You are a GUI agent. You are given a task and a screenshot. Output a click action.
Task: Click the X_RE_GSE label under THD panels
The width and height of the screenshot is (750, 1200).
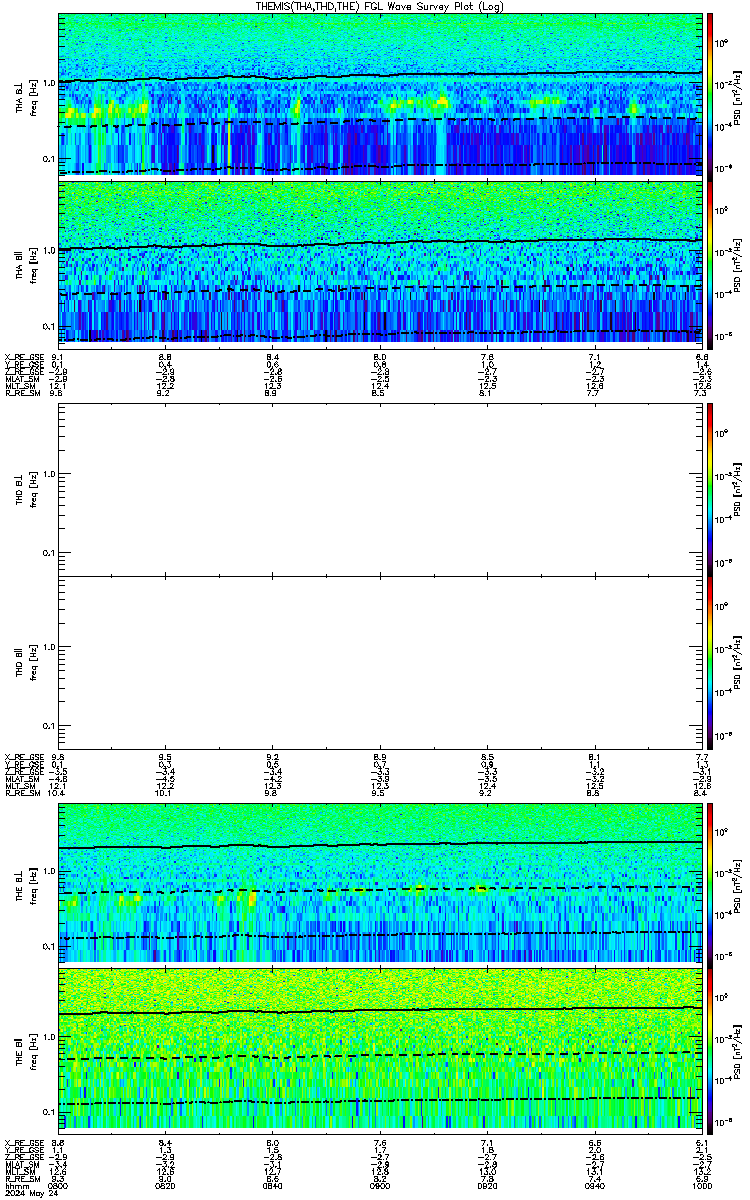tap(24, 758)
